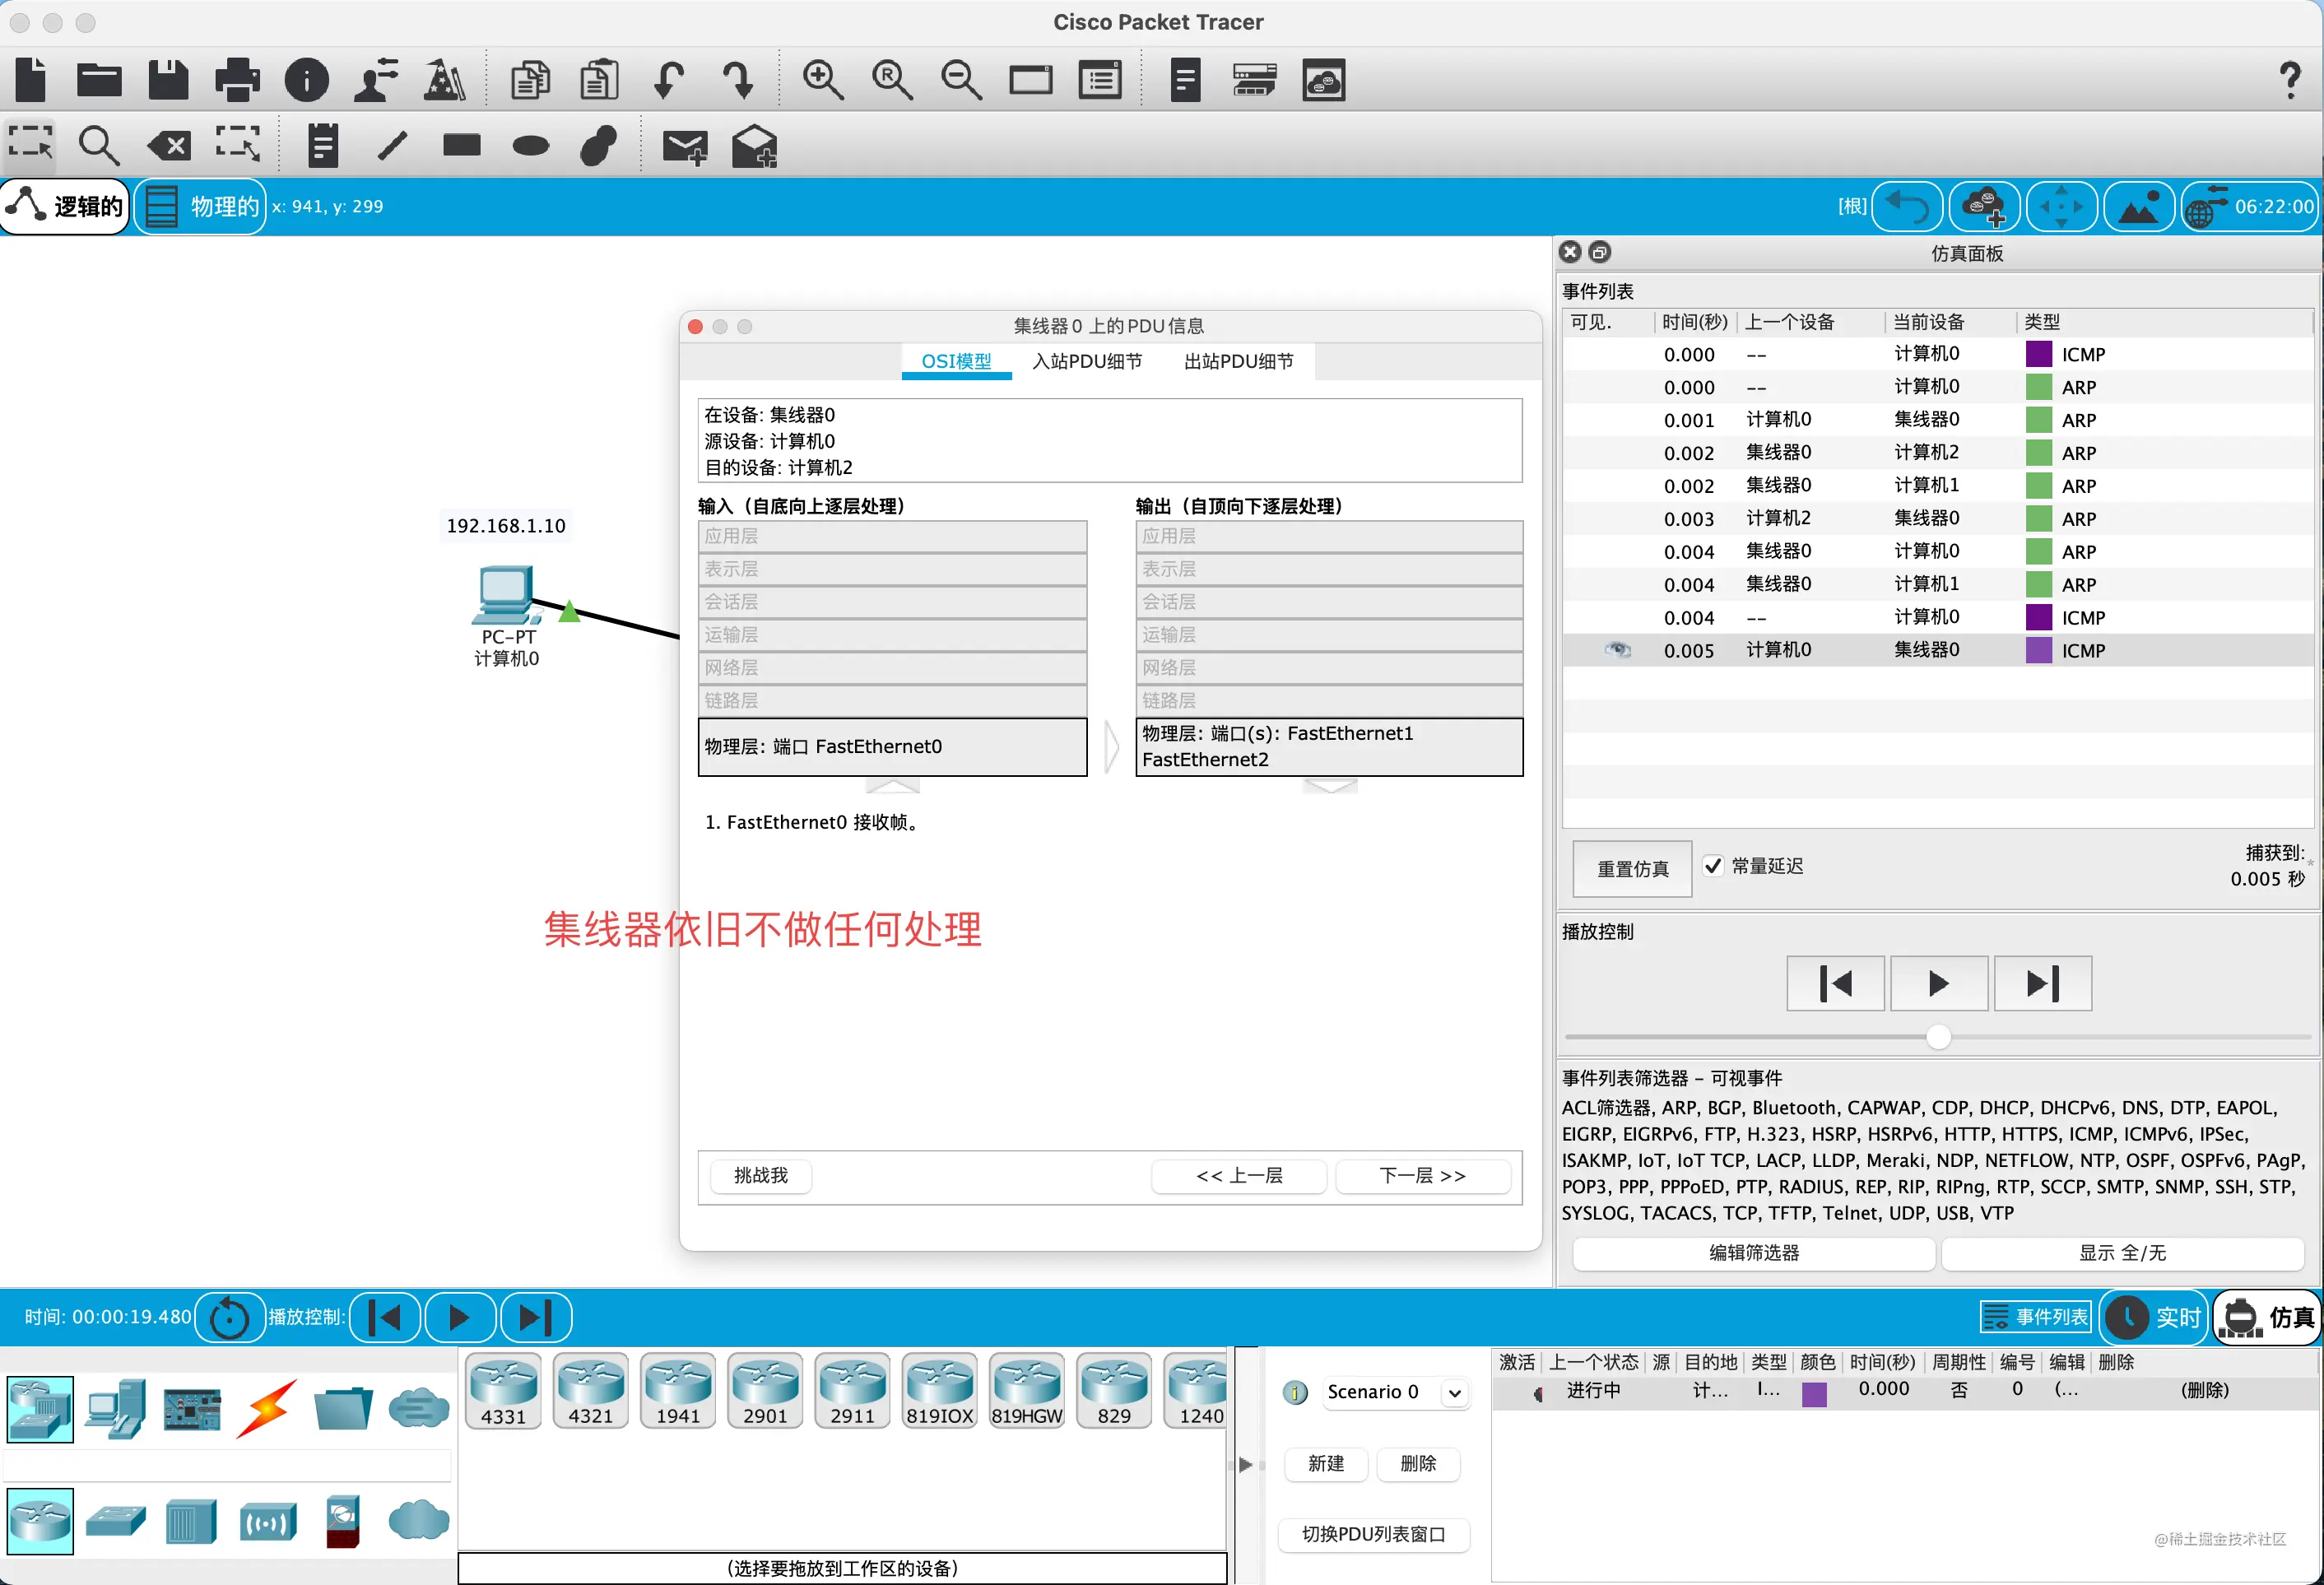
Task: Click bottom bar play control
Action: pos(460,1317)
